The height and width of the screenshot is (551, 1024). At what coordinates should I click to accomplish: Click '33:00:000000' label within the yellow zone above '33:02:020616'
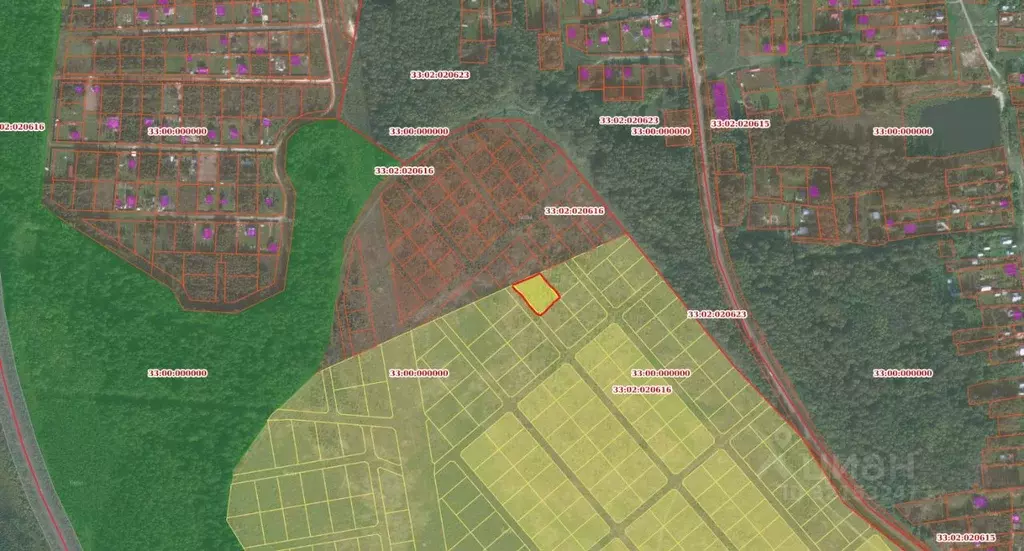tap(660, 373)
